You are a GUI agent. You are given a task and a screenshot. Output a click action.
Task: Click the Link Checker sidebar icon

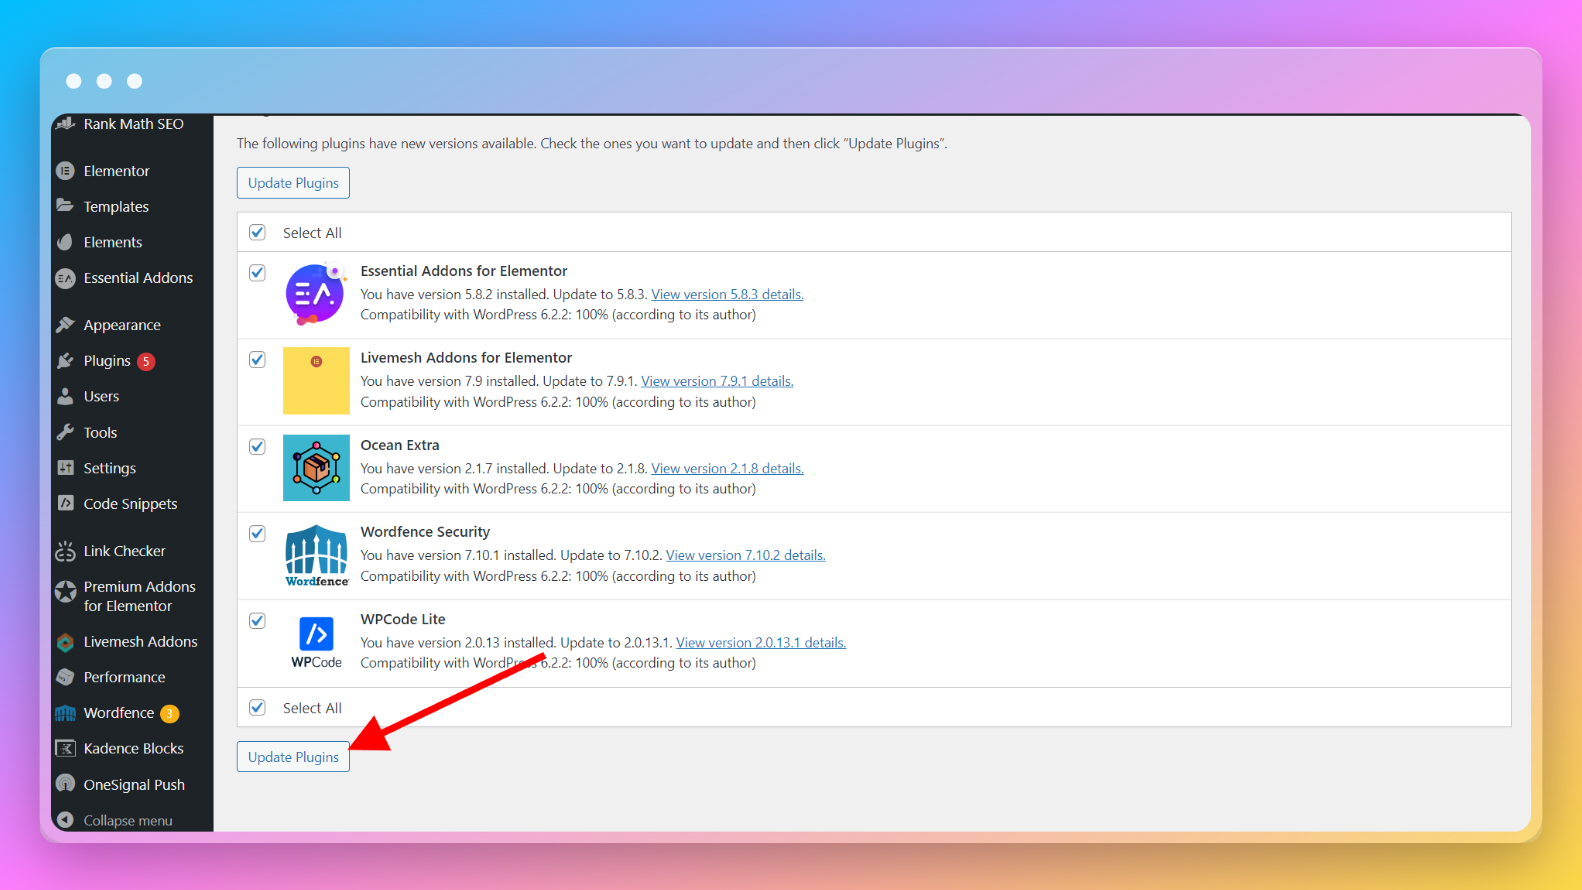(x=66, y=551)
